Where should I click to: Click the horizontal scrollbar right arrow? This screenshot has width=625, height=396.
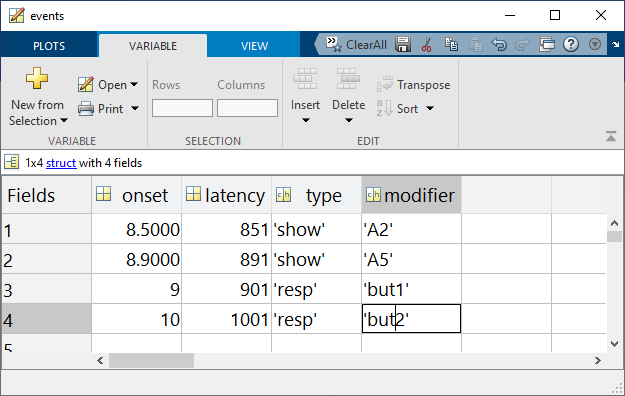[x=597, y=361]
